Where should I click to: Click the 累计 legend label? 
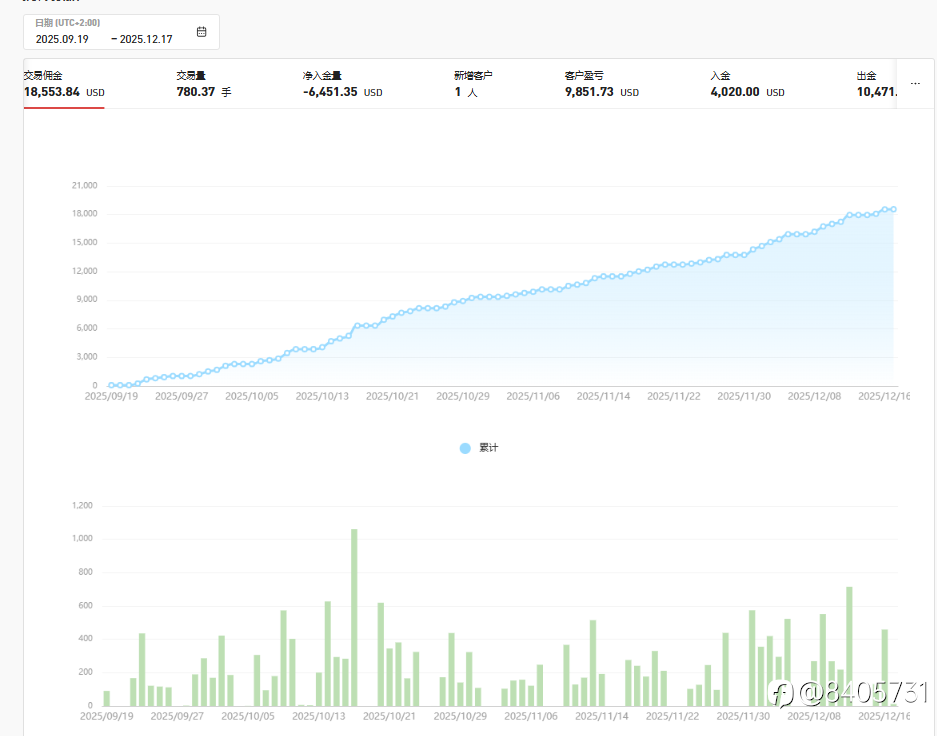[488, 448]
